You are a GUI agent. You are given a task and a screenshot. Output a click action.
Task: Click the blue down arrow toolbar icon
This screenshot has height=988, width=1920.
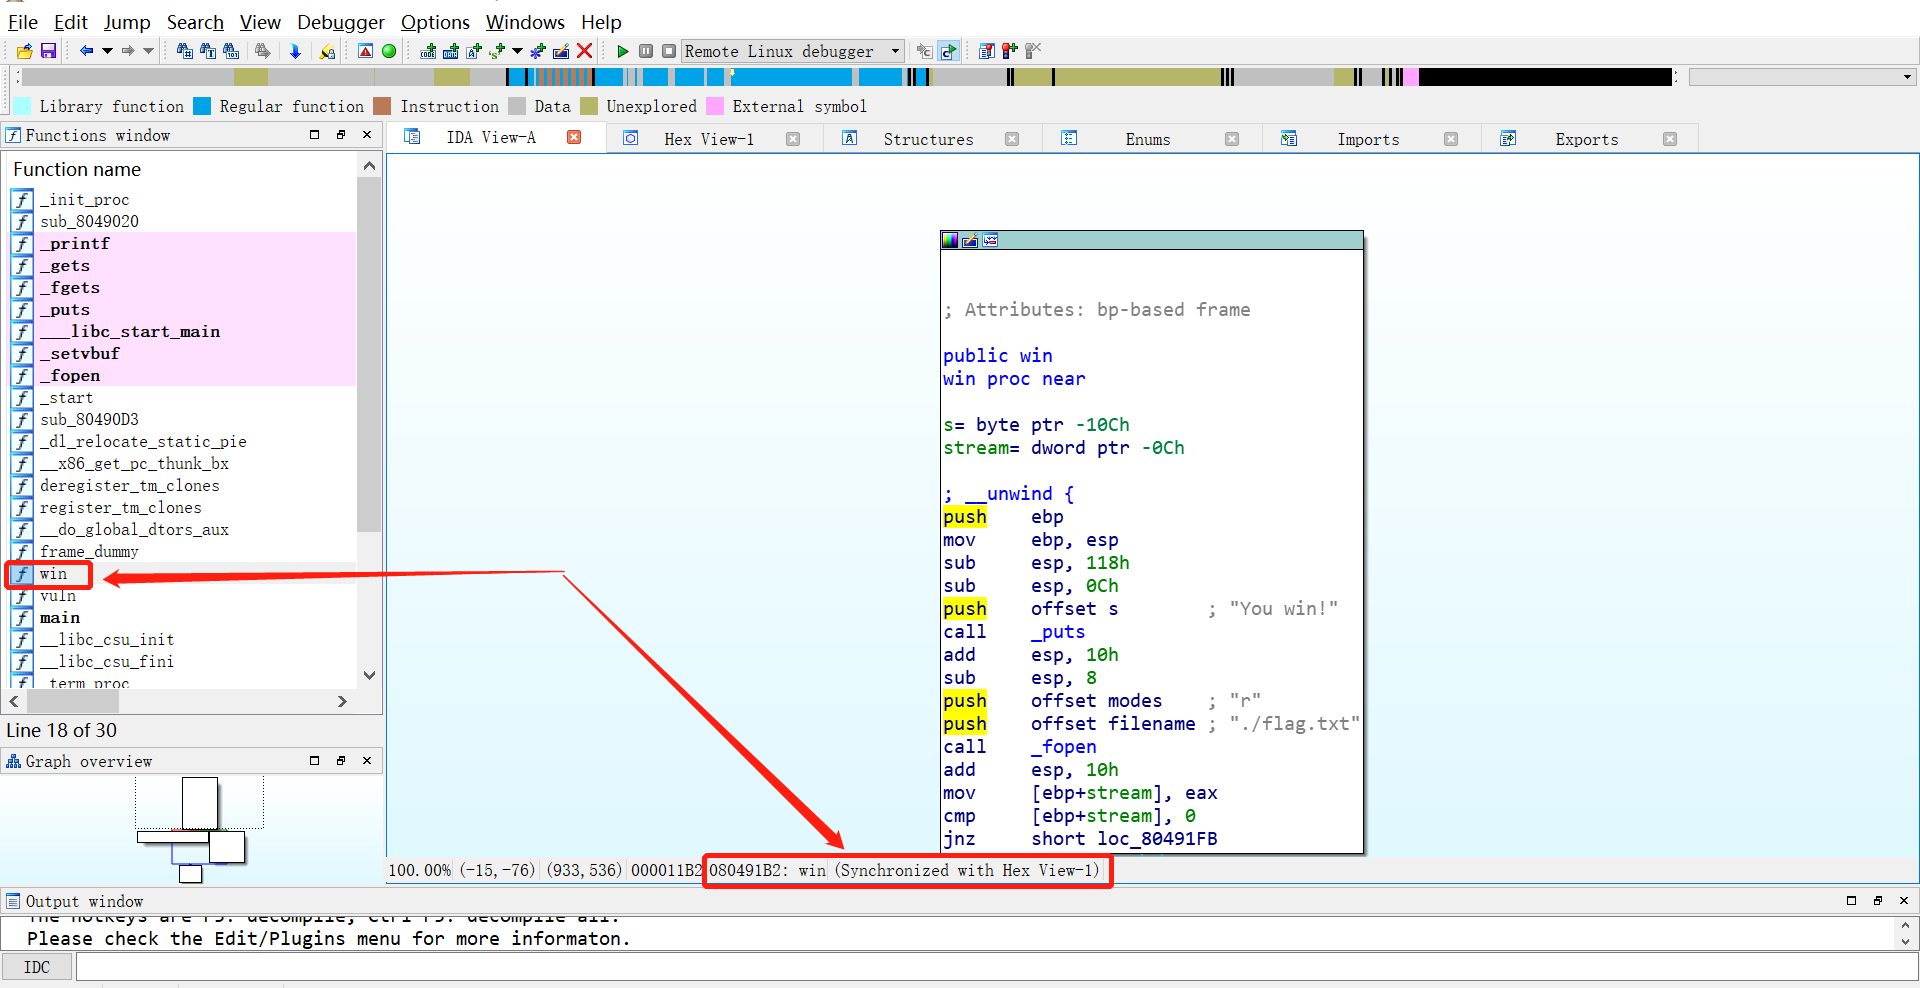tap(295, 51)
